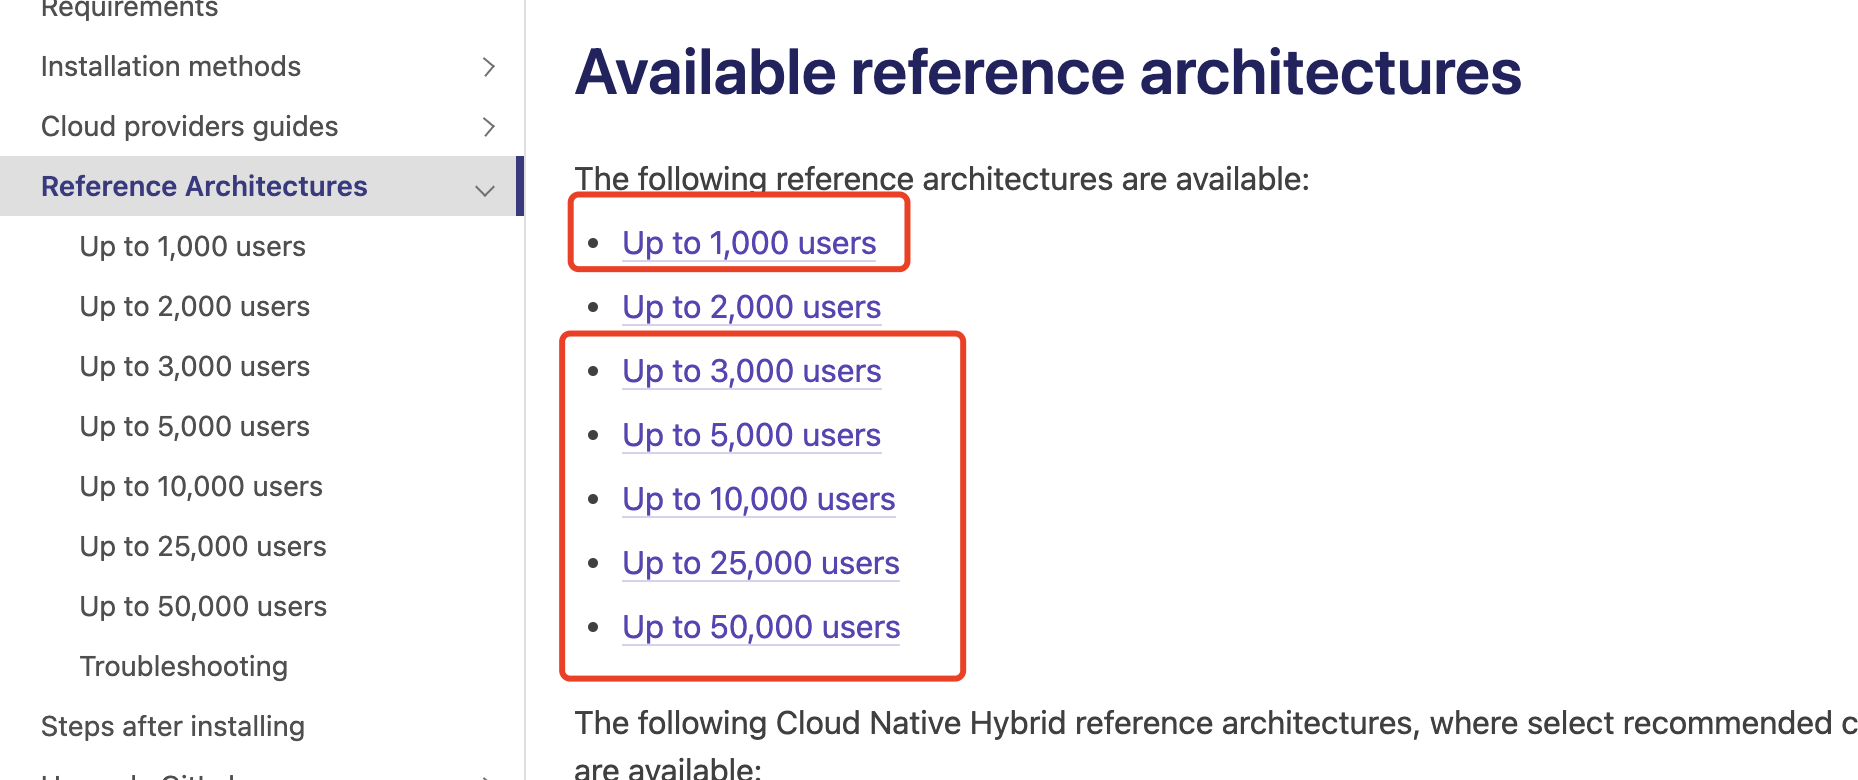Viewport: 1858px width, 780px height.
Task: Open Cloud providers guides in the sidebar
Action: pyautogui.click(x=189, y=127)
